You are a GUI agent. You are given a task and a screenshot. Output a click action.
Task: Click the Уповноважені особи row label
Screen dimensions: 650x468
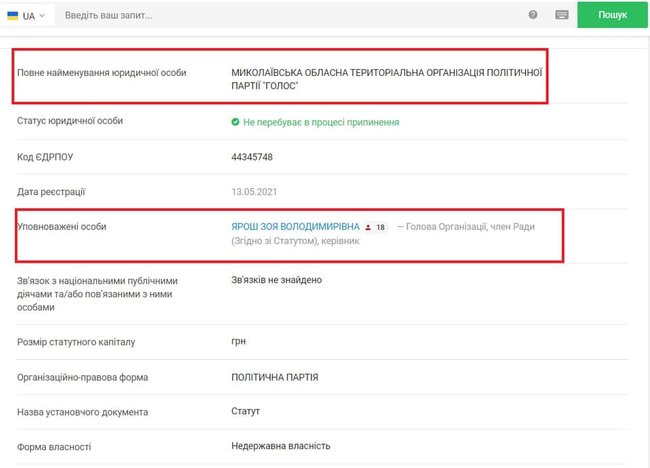[62, 227]
